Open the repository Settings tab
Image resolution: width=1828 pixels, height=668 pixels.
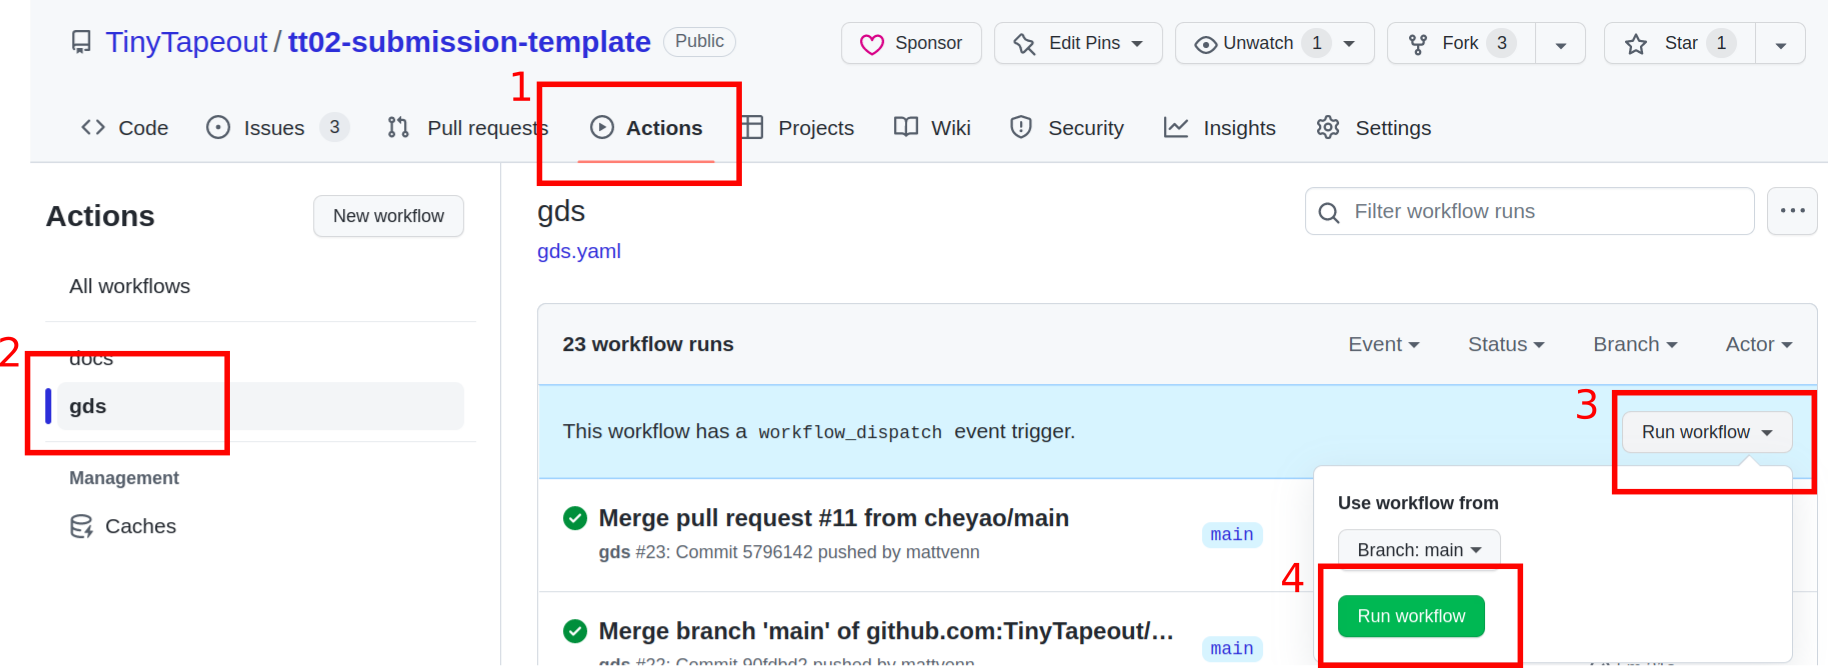point(1374,128)
